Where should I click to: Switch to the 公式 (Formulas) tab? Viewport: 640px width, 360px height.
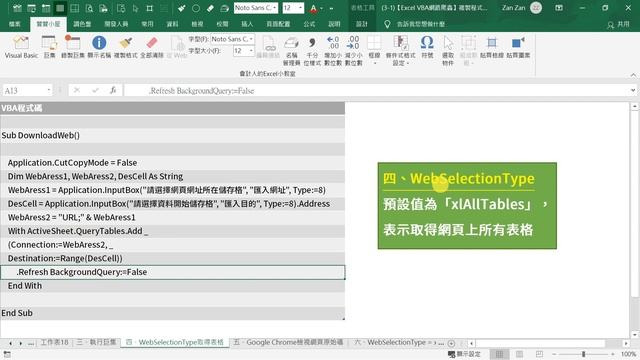(x=309, y=24)
